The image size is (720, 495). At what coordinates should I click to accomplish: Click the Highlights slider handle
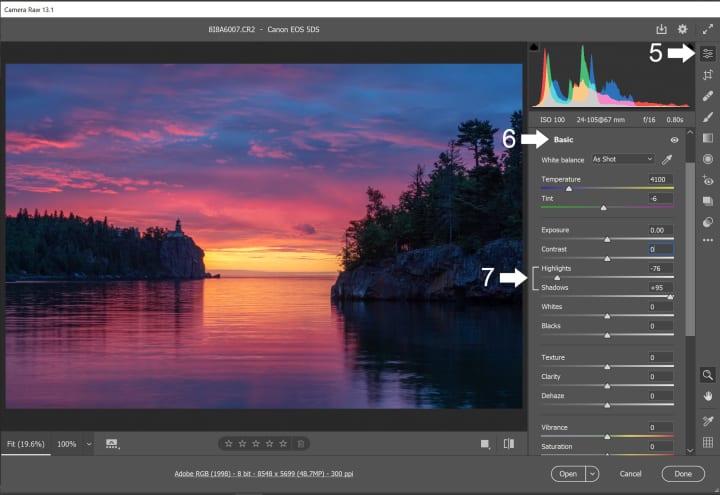558,277
